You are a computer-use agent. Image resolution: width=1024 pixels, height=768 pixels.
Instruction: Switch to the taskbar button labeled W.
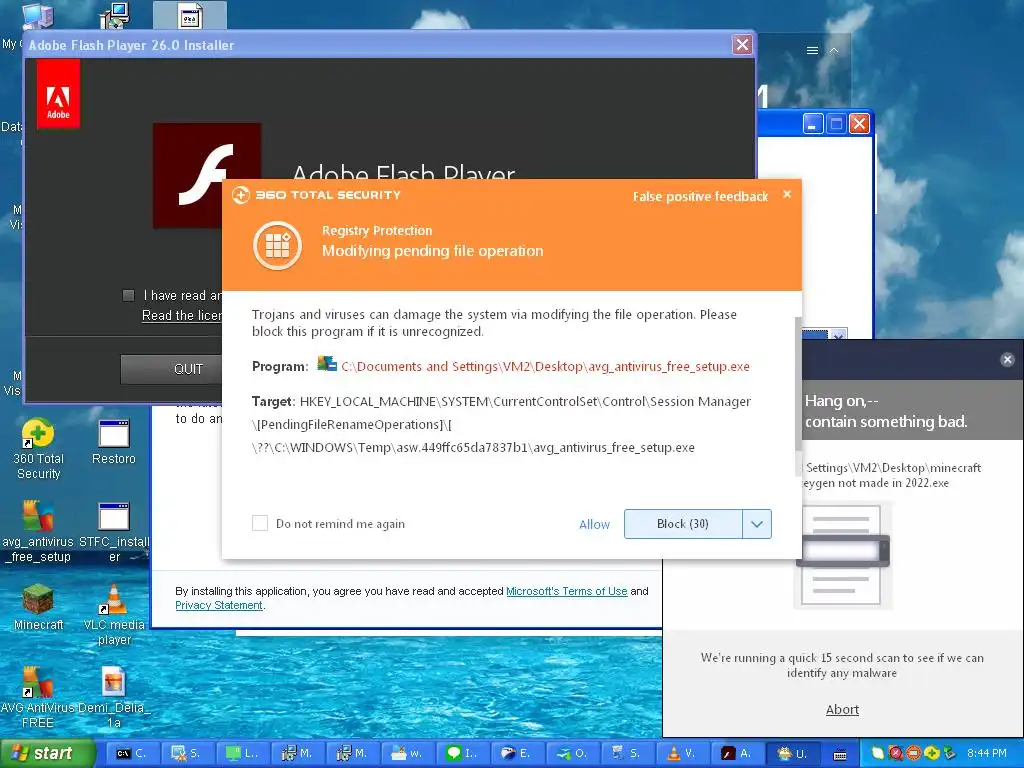point(406,753)
